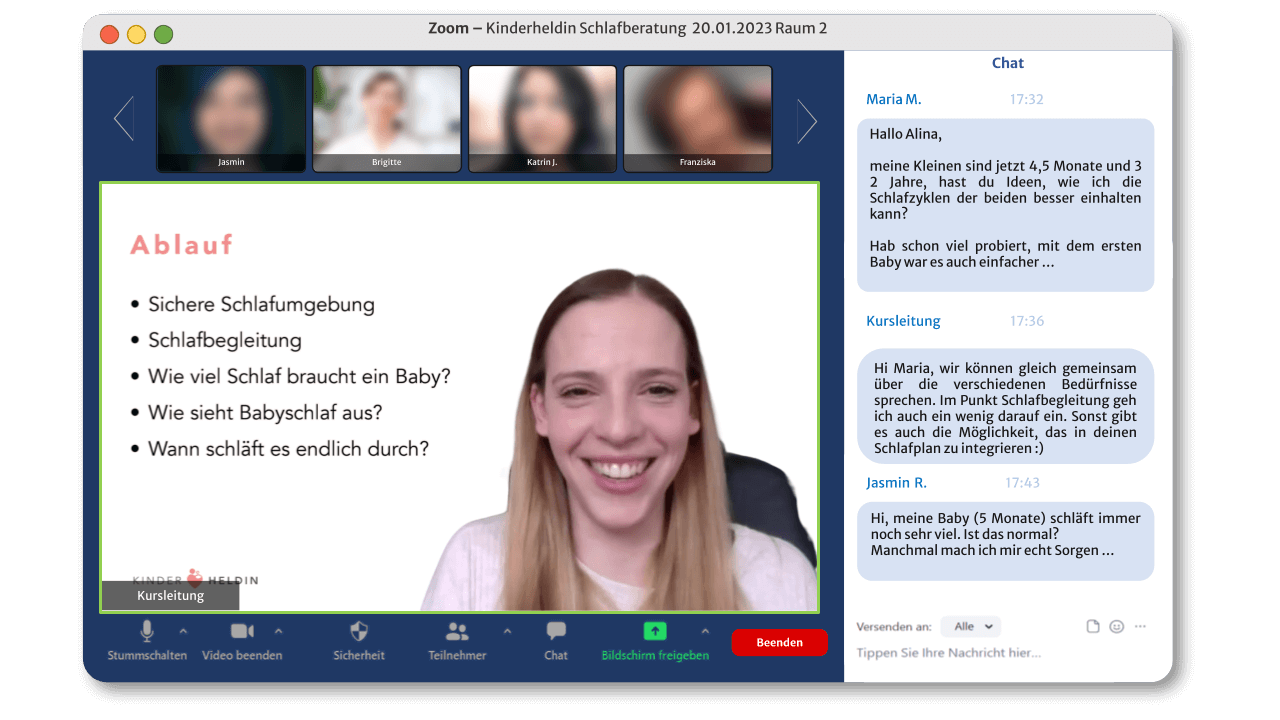Click the red Beenden button
This screenshot has height=720, width=1280.
click(x=779, y=642)
